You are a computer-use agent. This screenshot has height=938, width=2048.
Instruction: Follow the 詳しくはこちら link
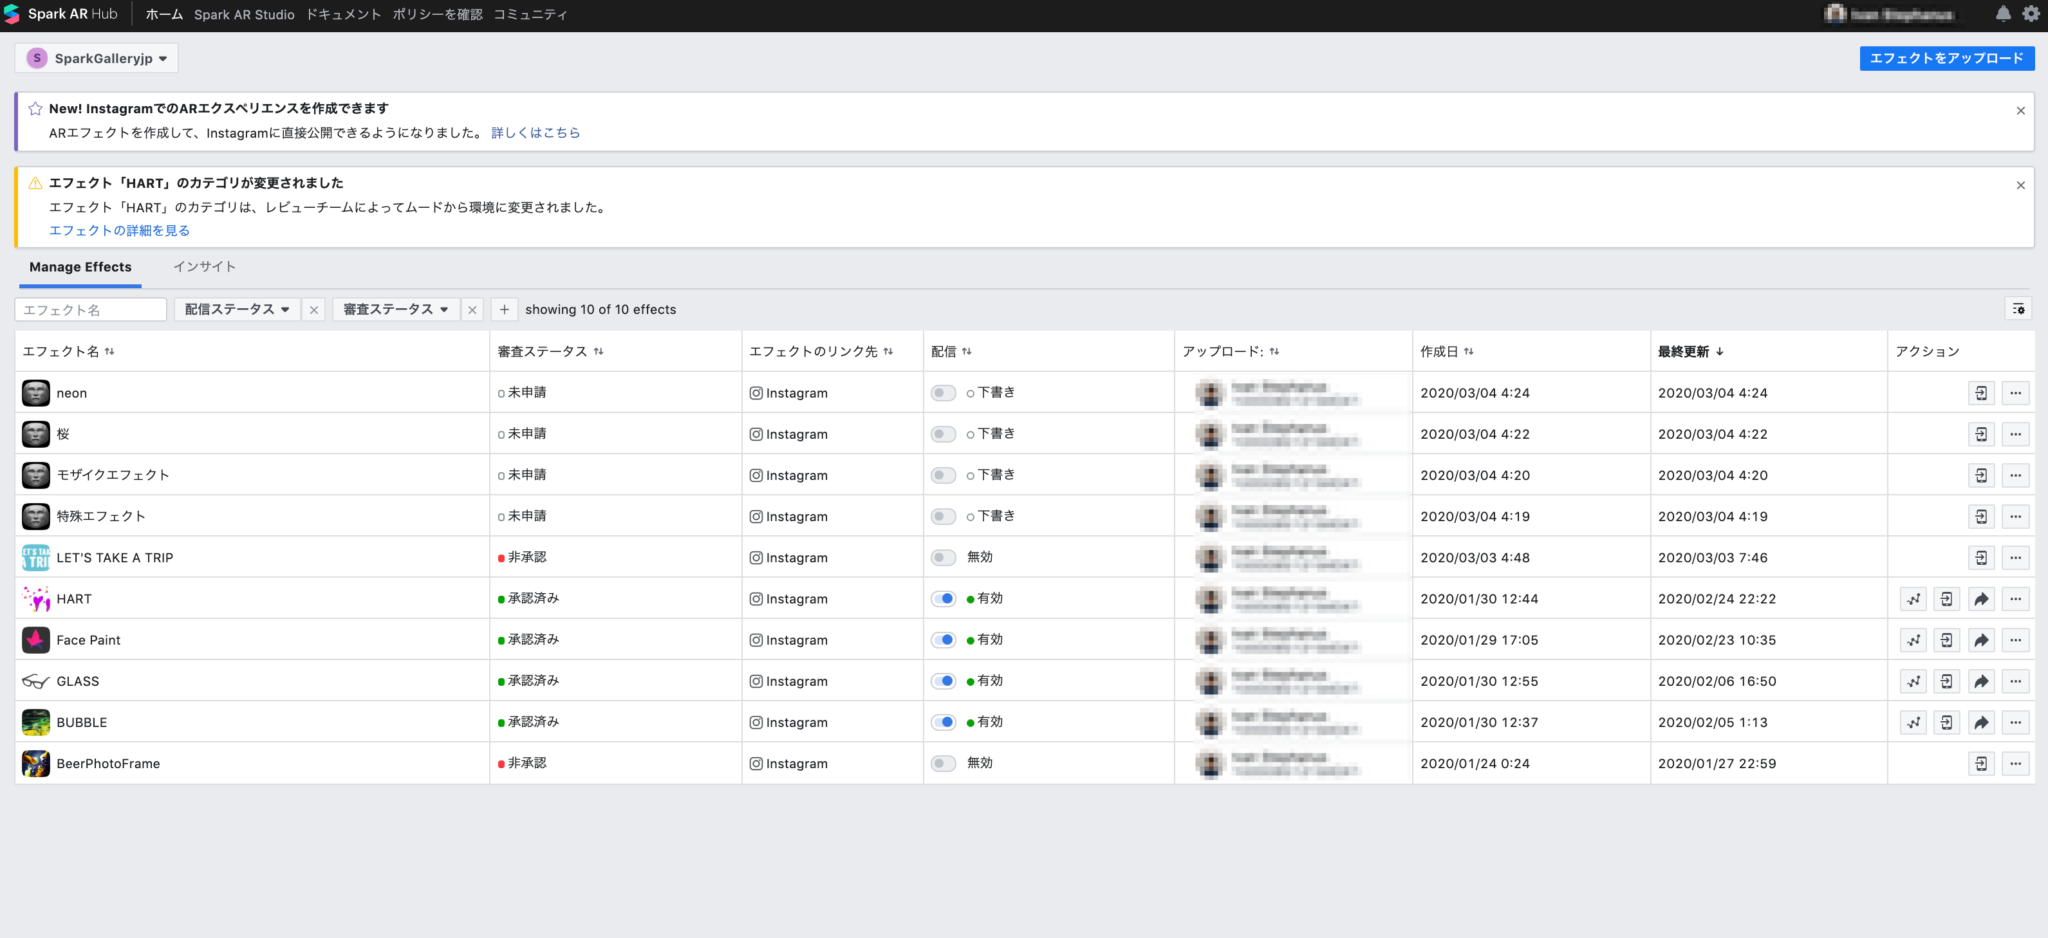pyautogui.click(x=535, y=132)
